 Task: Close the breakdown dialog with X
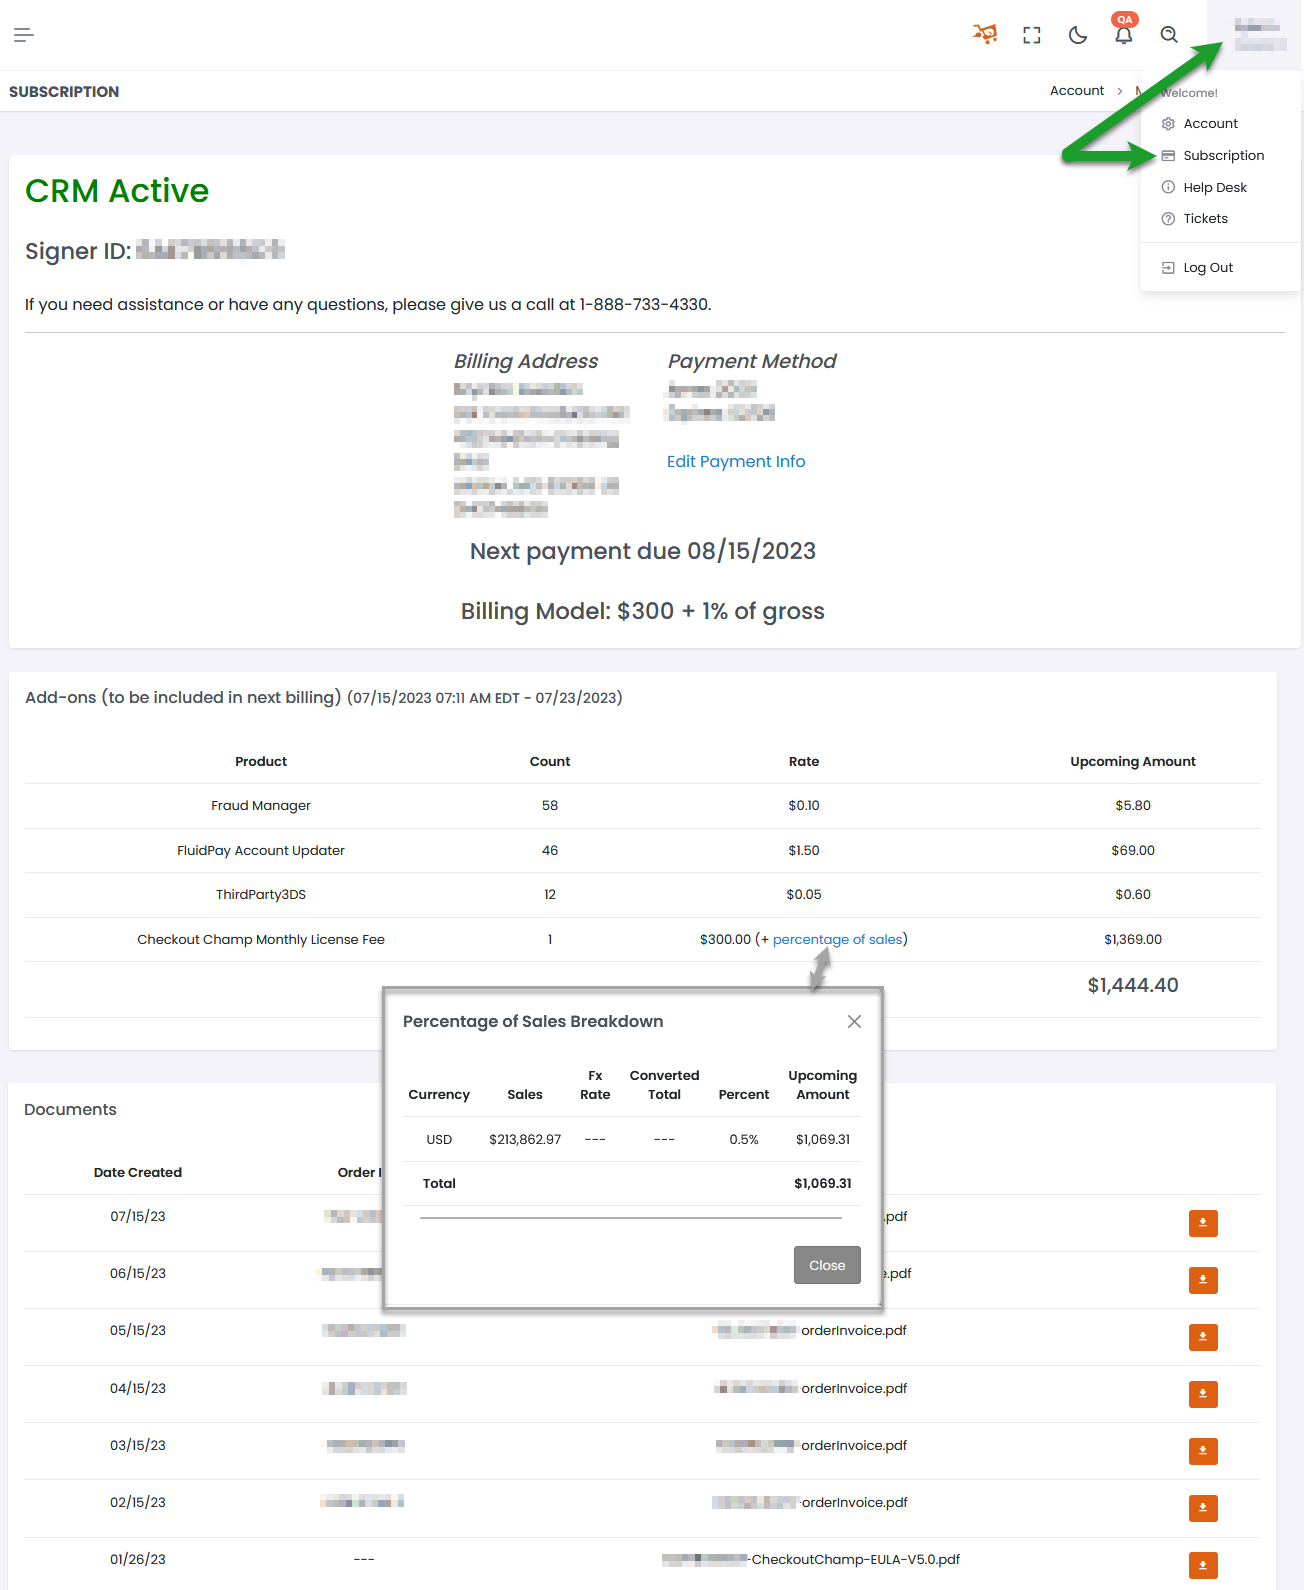[854, 1021]
